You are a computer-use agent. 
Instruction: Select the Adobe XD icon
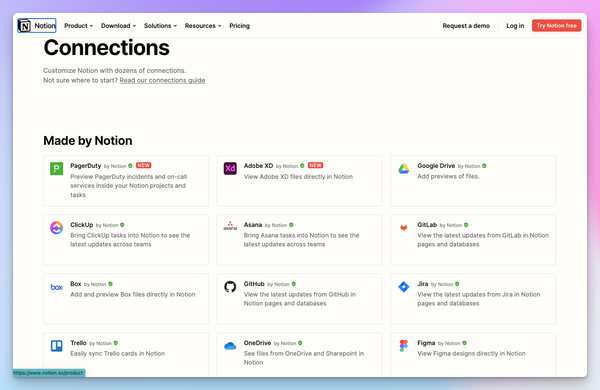pyautogui.click(x=230, y=168)
